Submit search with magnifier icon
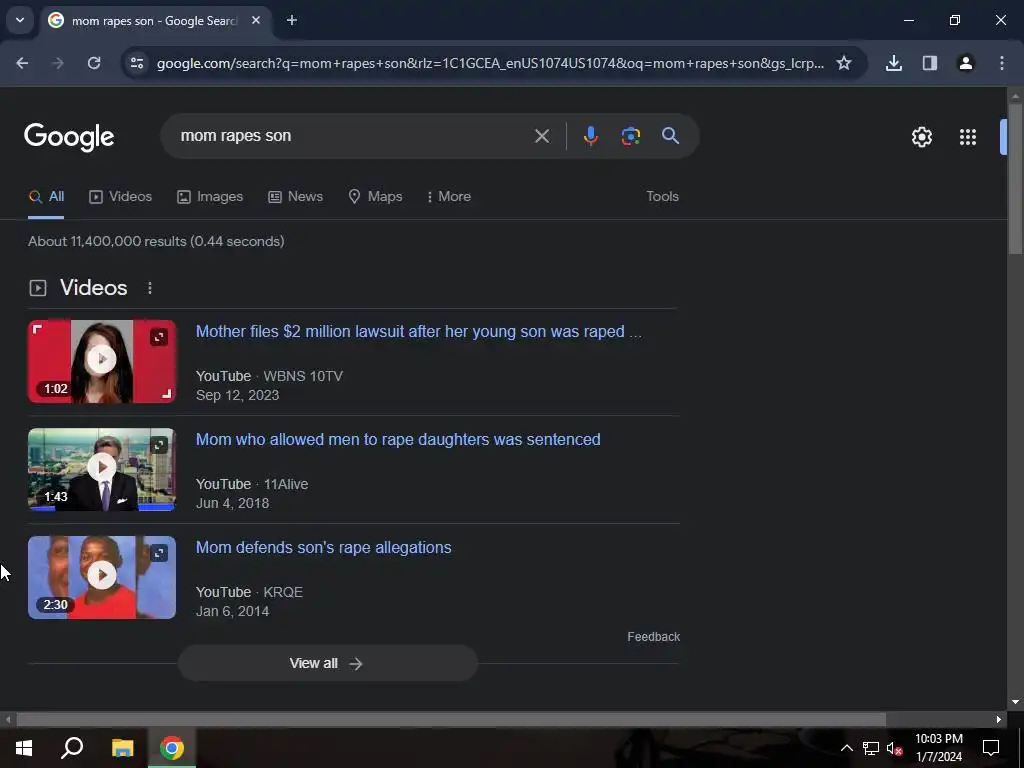This screenshot has width=1024, height=768. coord(670,136)
